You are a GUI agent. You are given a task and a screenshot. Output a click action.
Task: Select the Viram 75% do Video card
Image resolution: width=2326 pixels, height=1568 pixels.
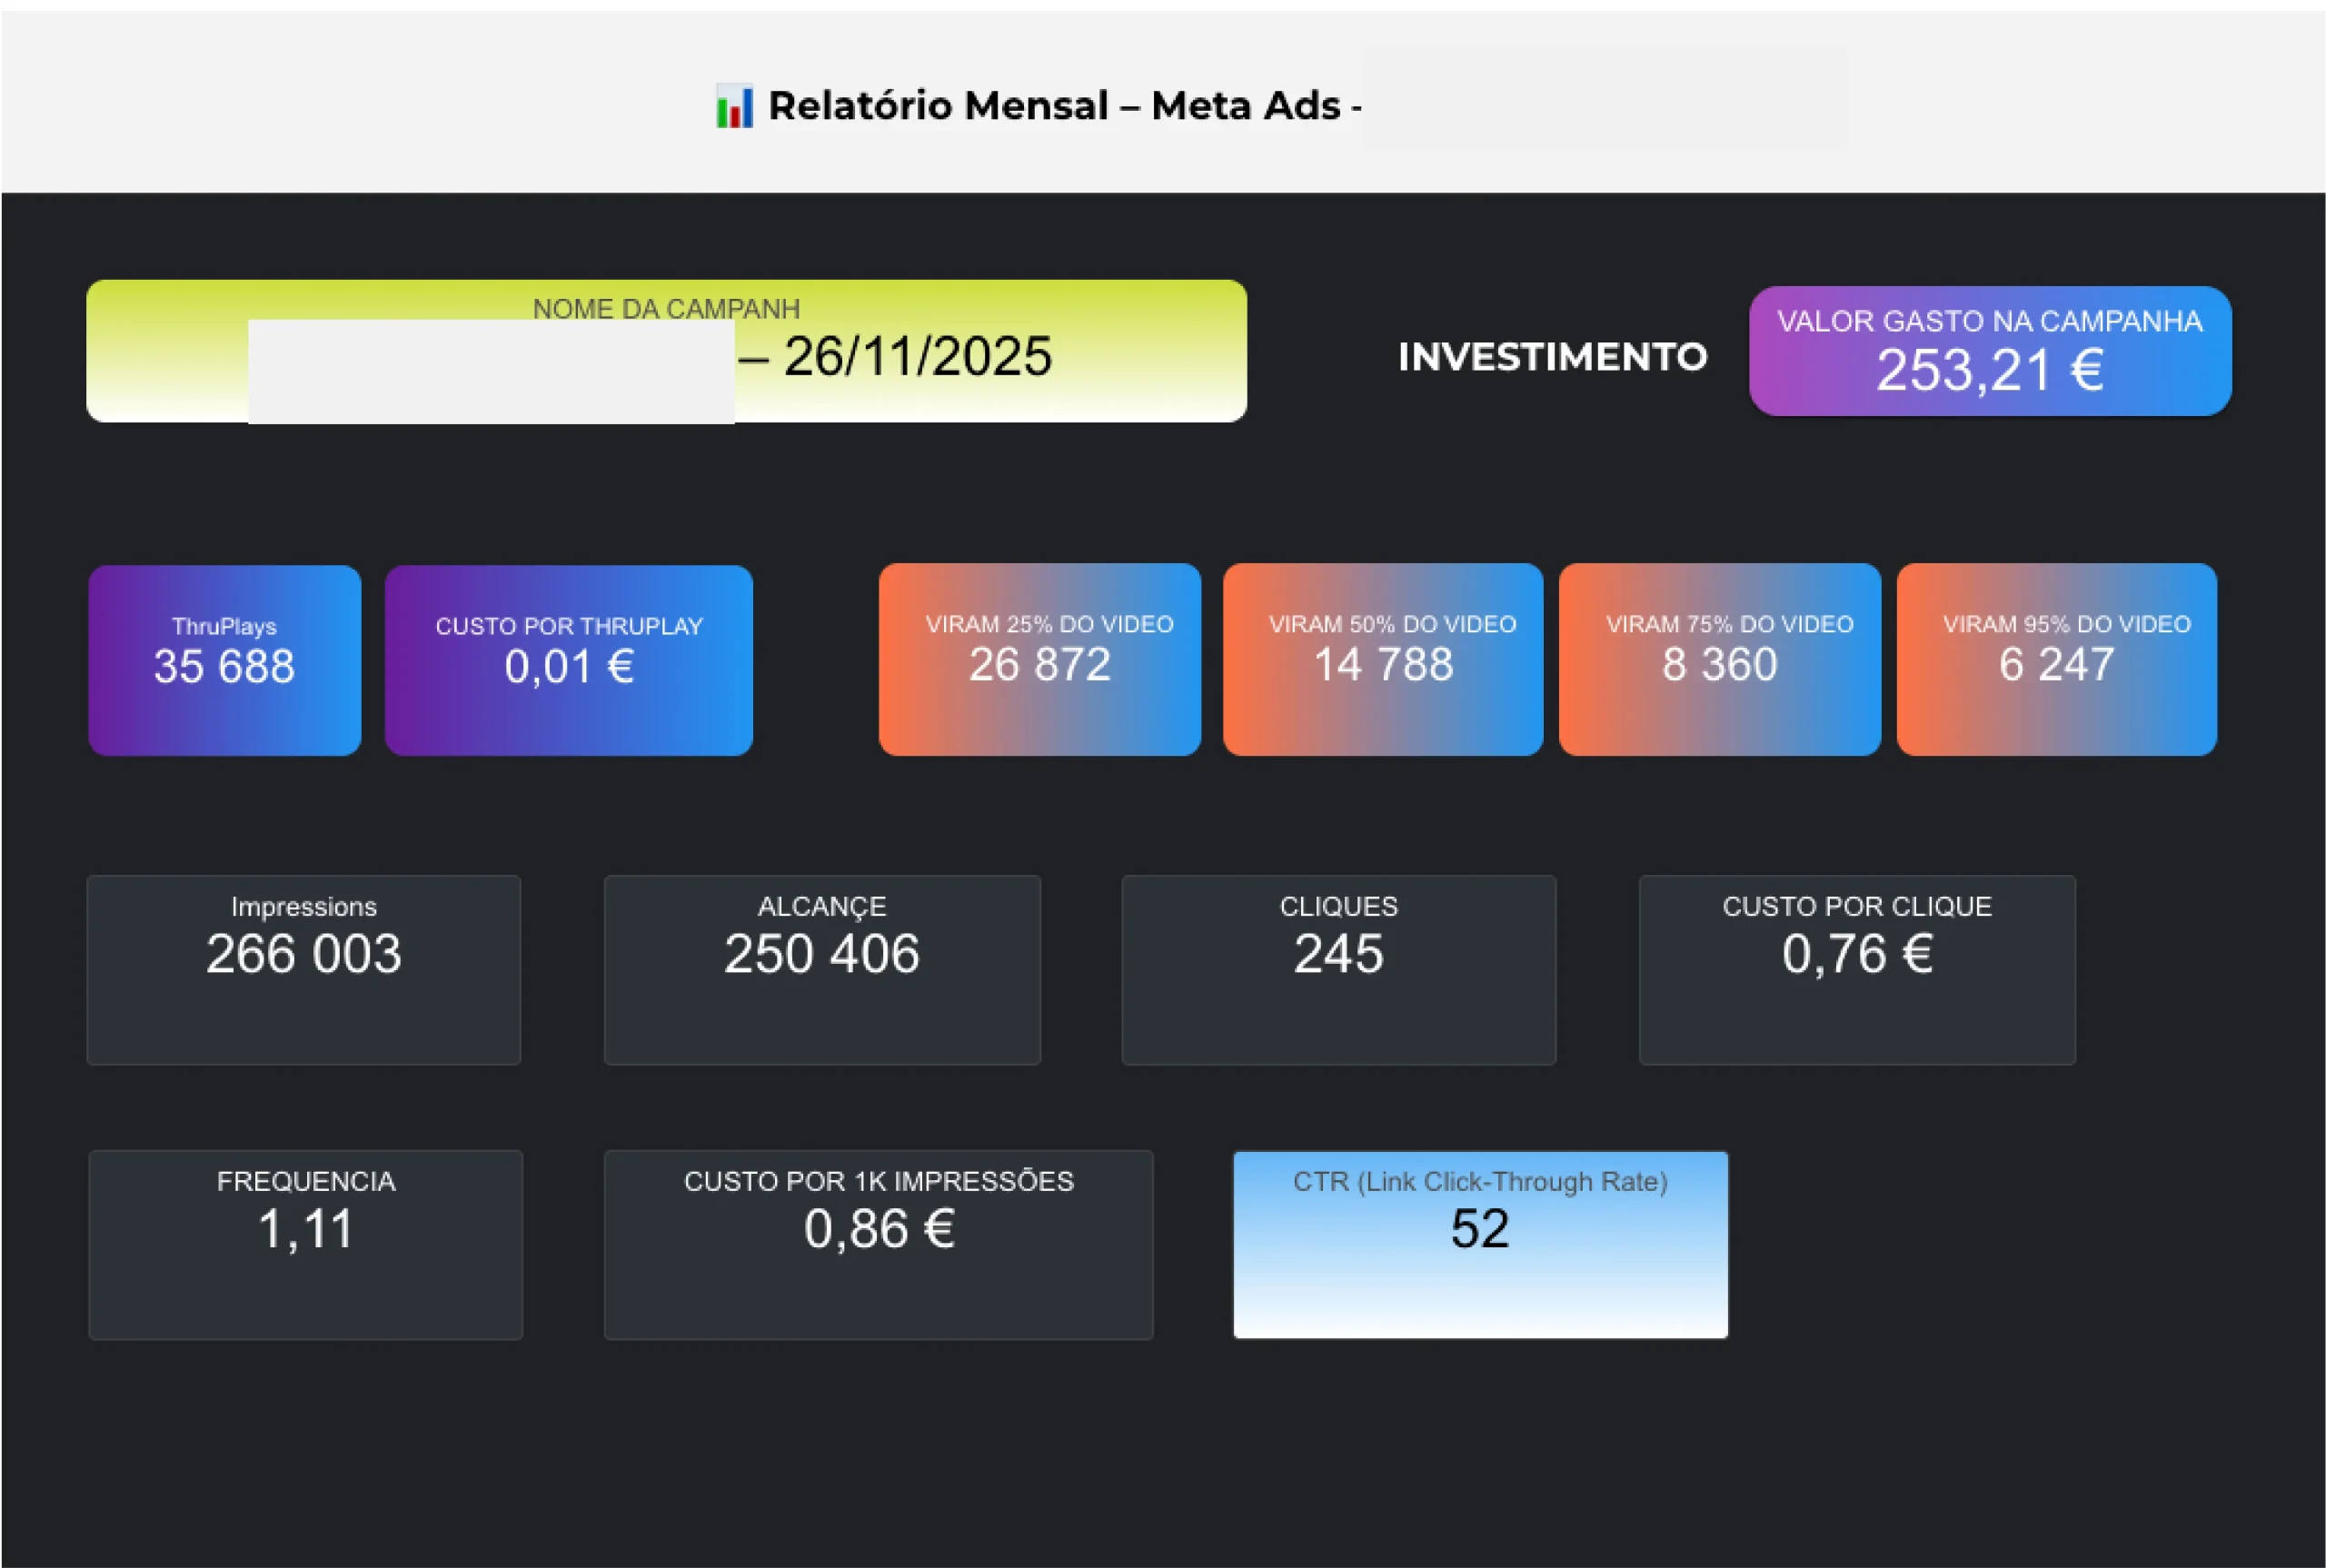[1719, 659]
